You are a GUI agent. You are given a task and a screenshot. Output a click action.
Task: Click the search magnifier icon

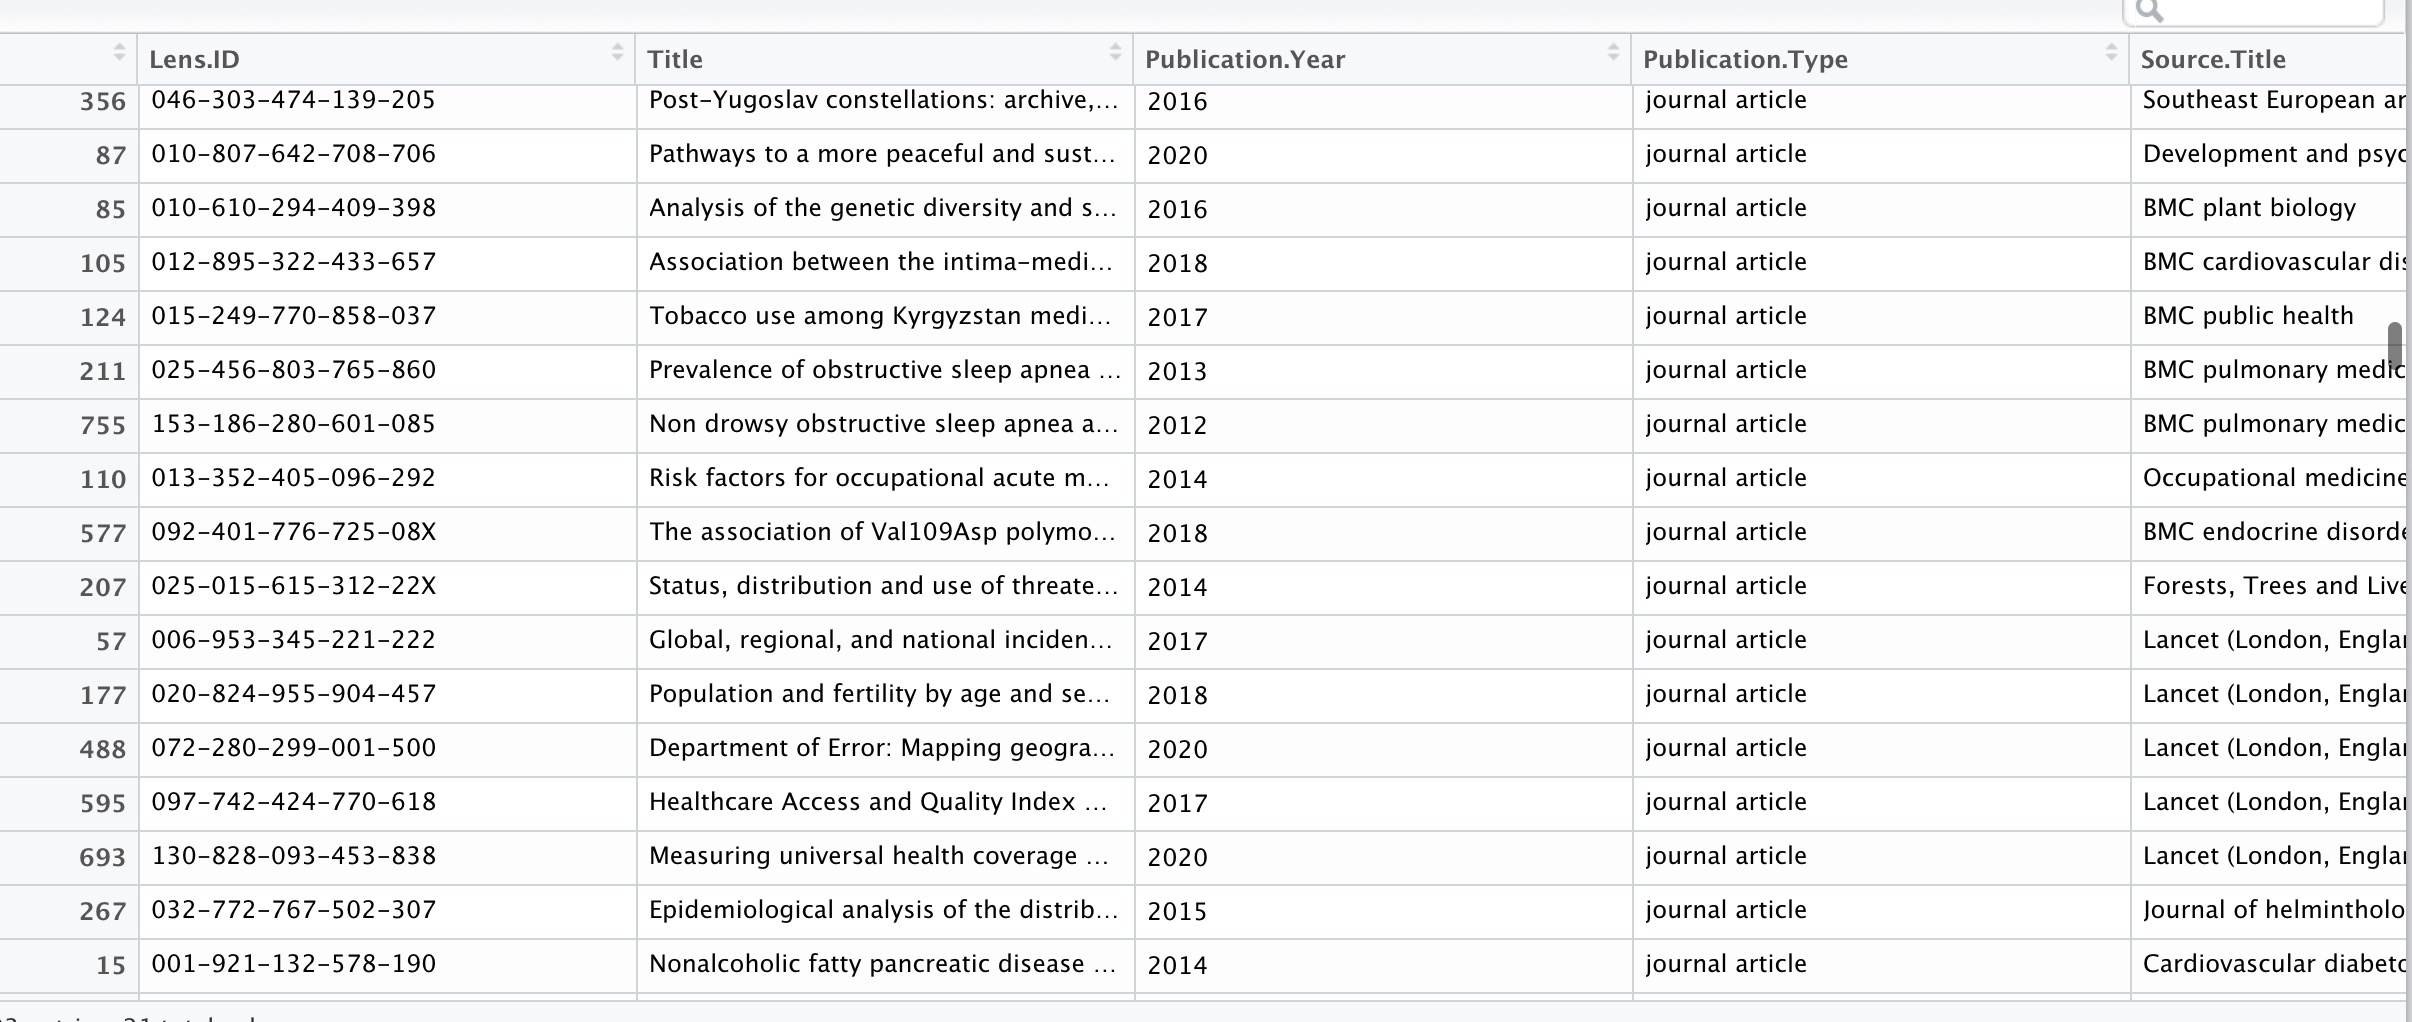point(2148,11)
